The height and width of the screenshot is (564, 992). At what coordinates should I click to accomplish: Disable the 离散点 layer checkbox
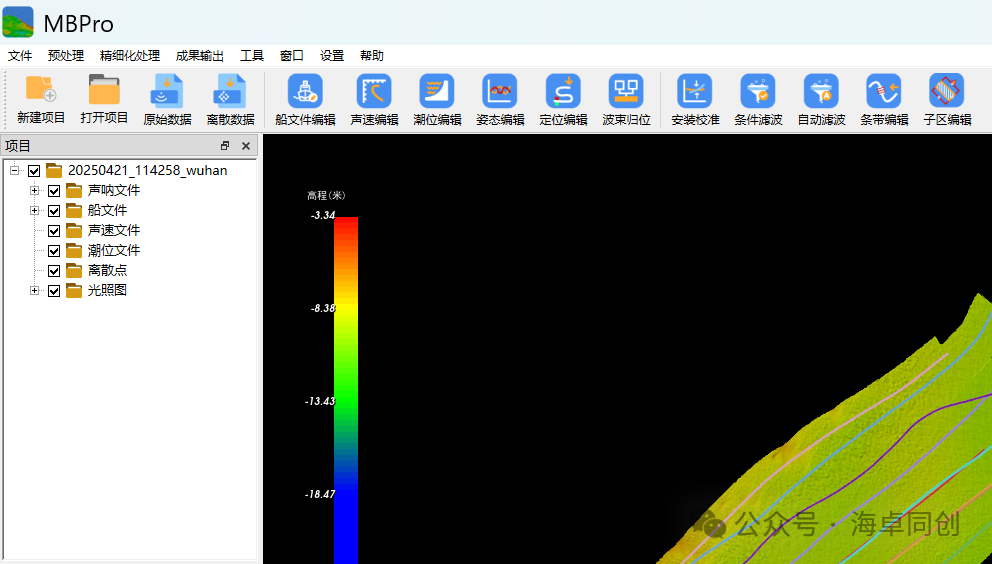54,271
